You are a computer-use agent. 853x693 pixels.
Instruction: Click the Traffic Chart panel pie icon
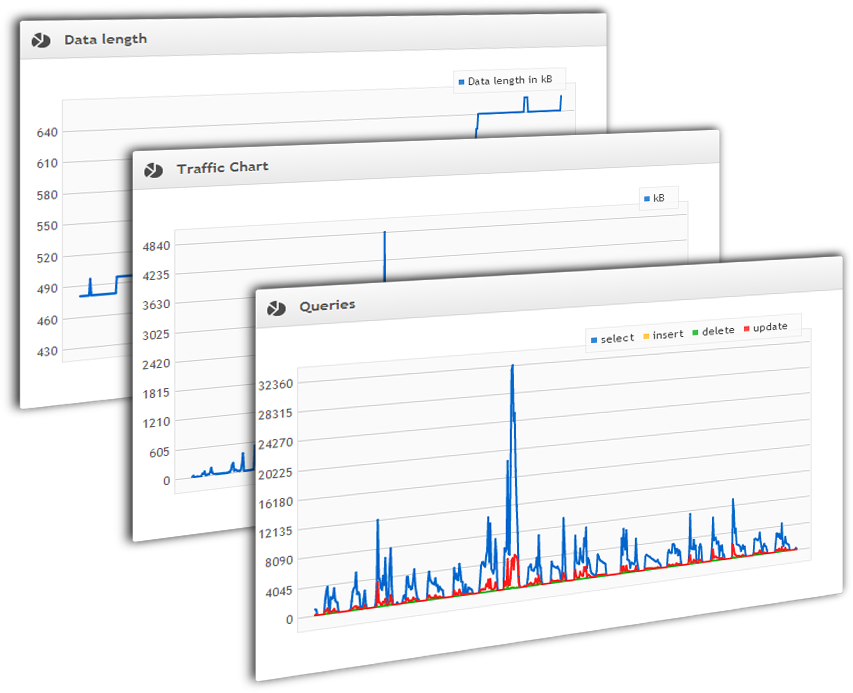[x=153, y=171]
